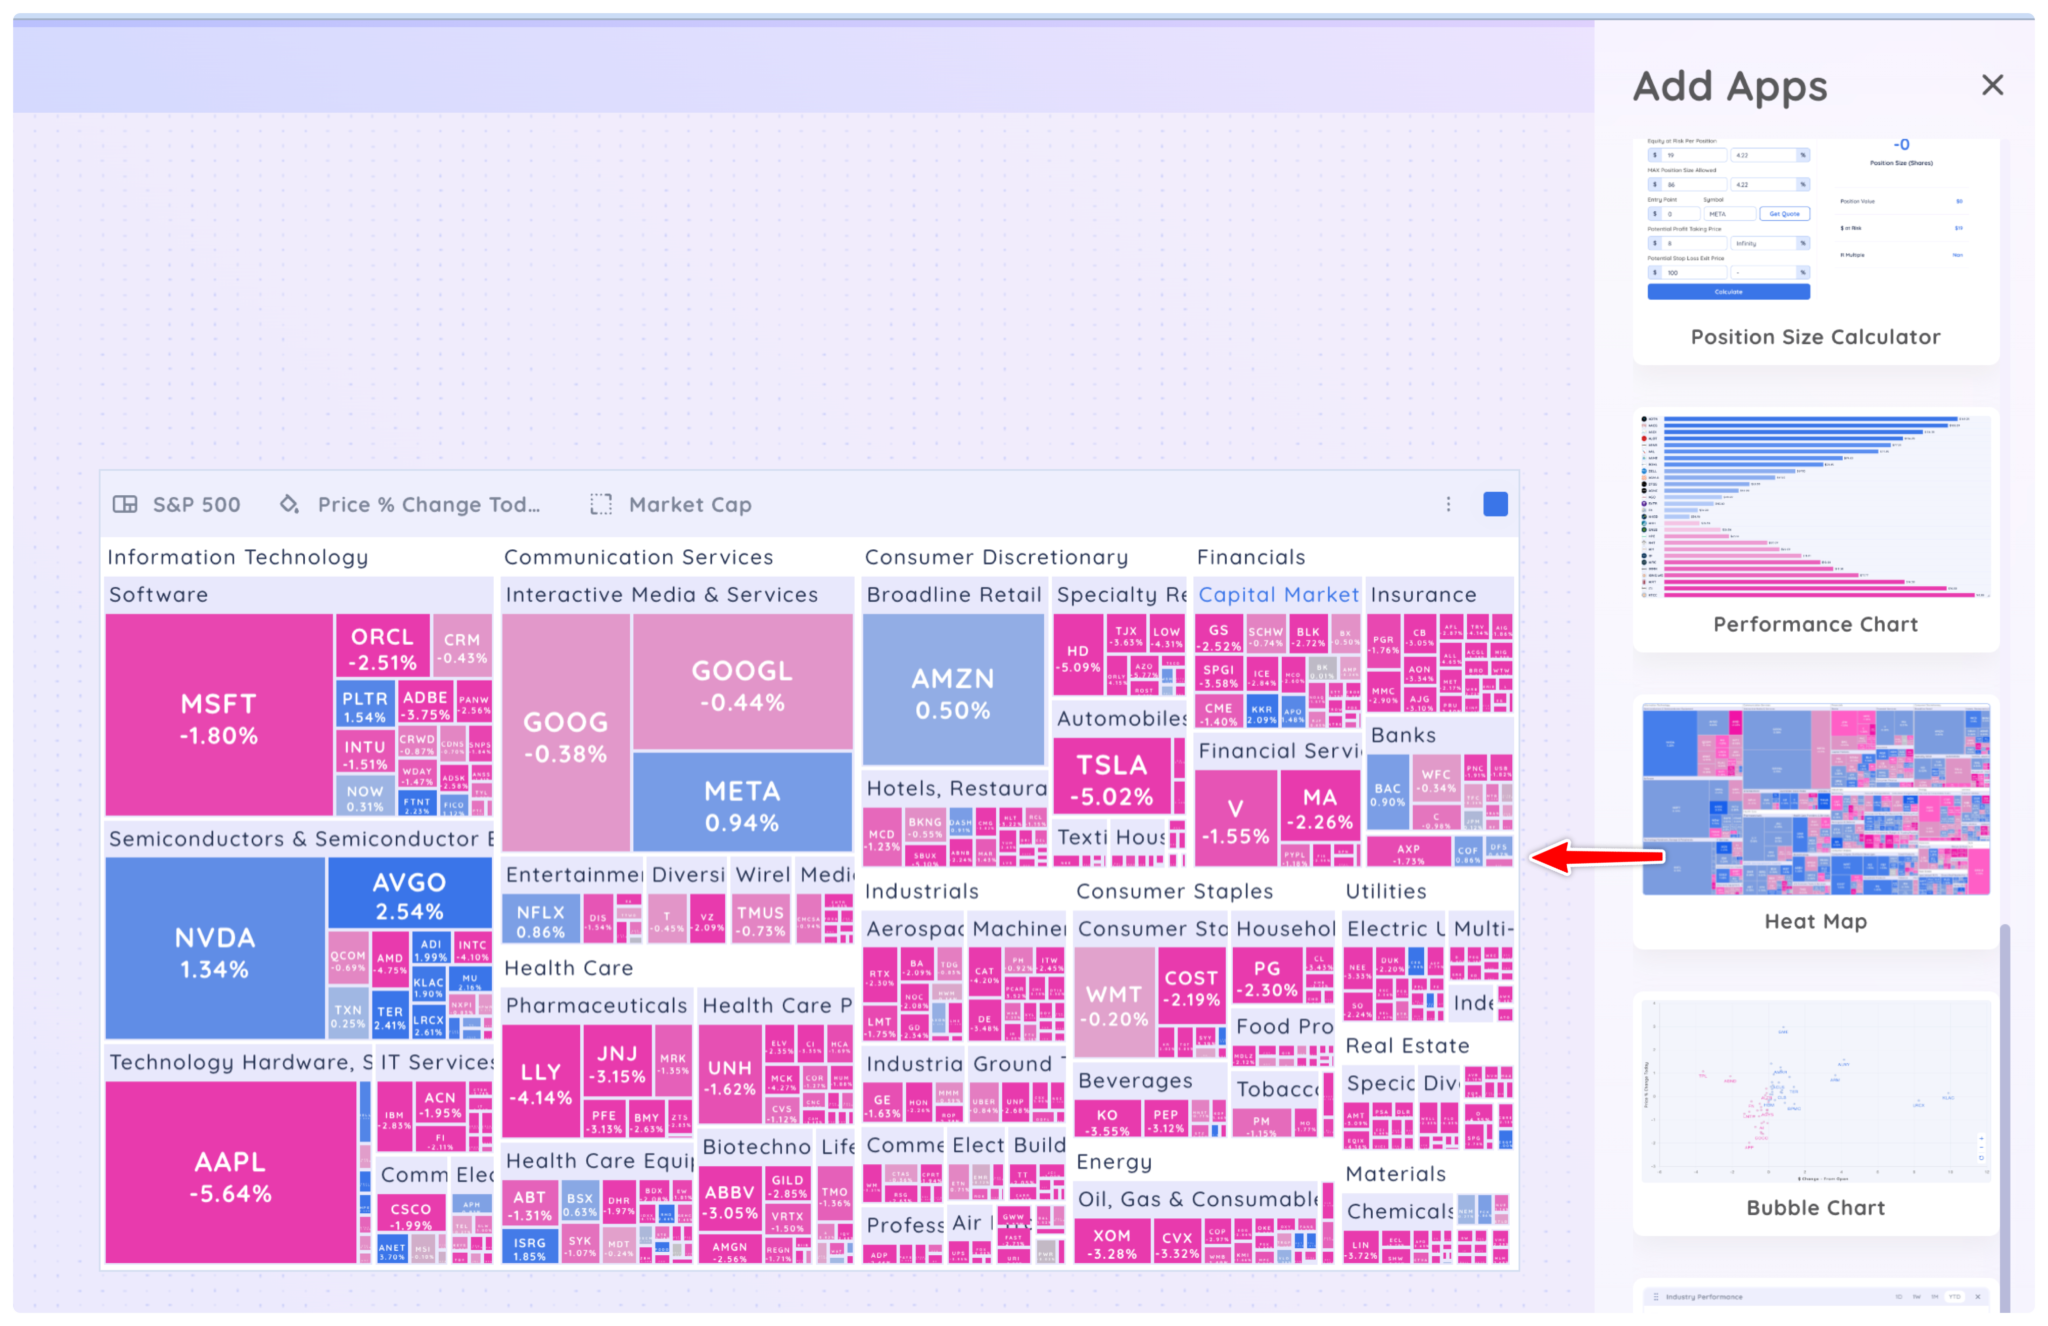Click the Get Quote button in Position Size Calculator
Image resolution: width=2048 pixels, height=1326 pixels.
point(1784,213)
